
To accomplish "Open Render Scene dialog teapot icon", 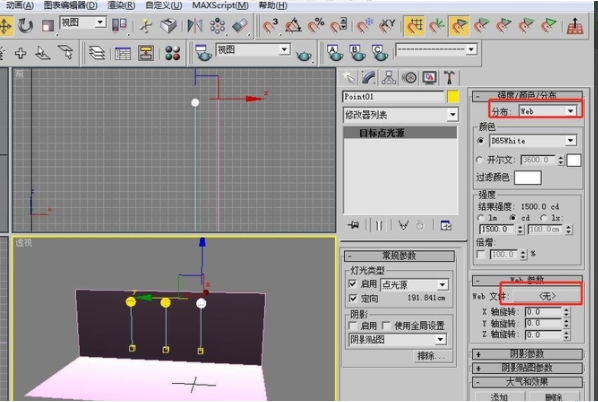I will coord(203,53).
